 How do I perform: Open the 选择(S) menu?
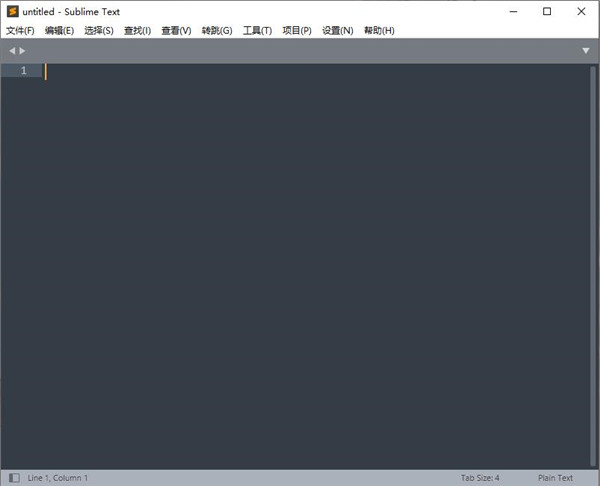[x=99, y=31]
